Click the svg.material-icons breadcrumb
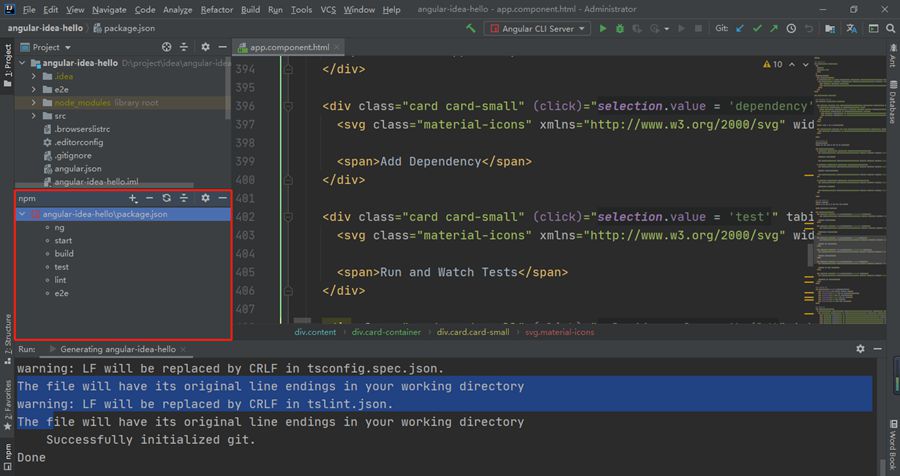900x476 pixels. tap(559, 332)
